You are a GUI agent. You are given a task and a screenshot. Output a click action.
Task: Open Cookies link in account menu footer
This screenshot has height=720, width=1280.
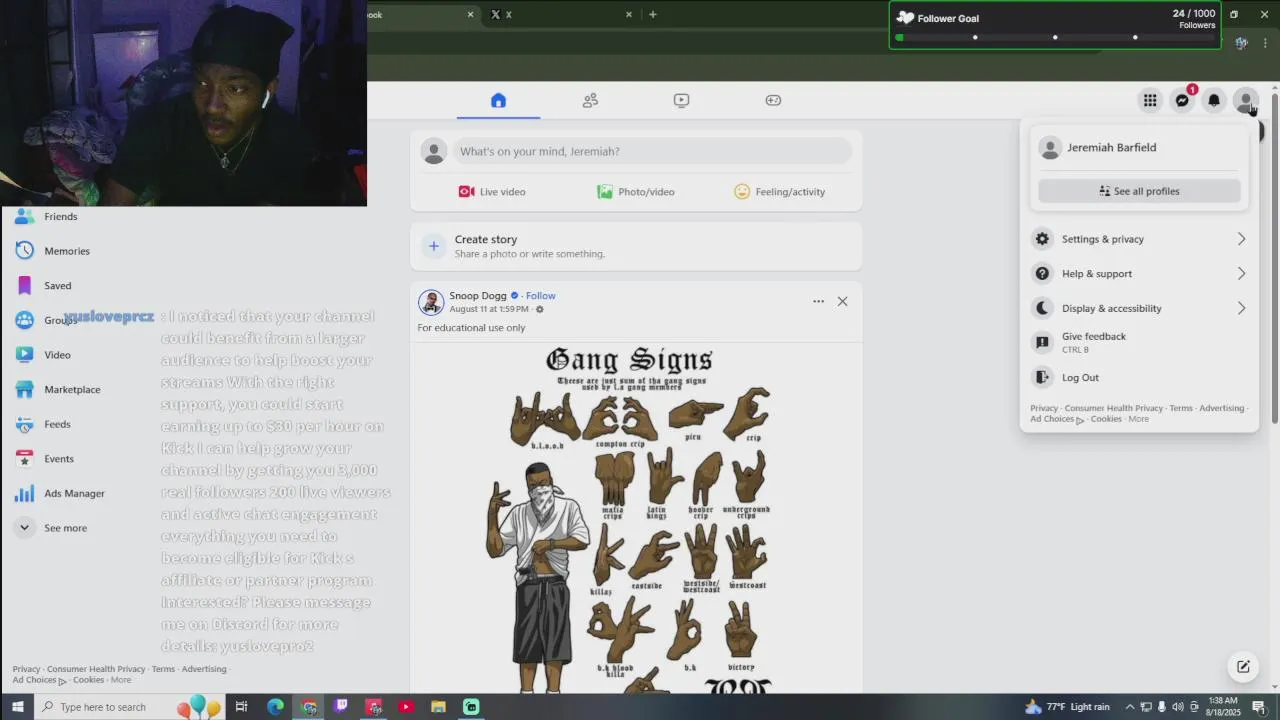click(x=1106, y=419)
